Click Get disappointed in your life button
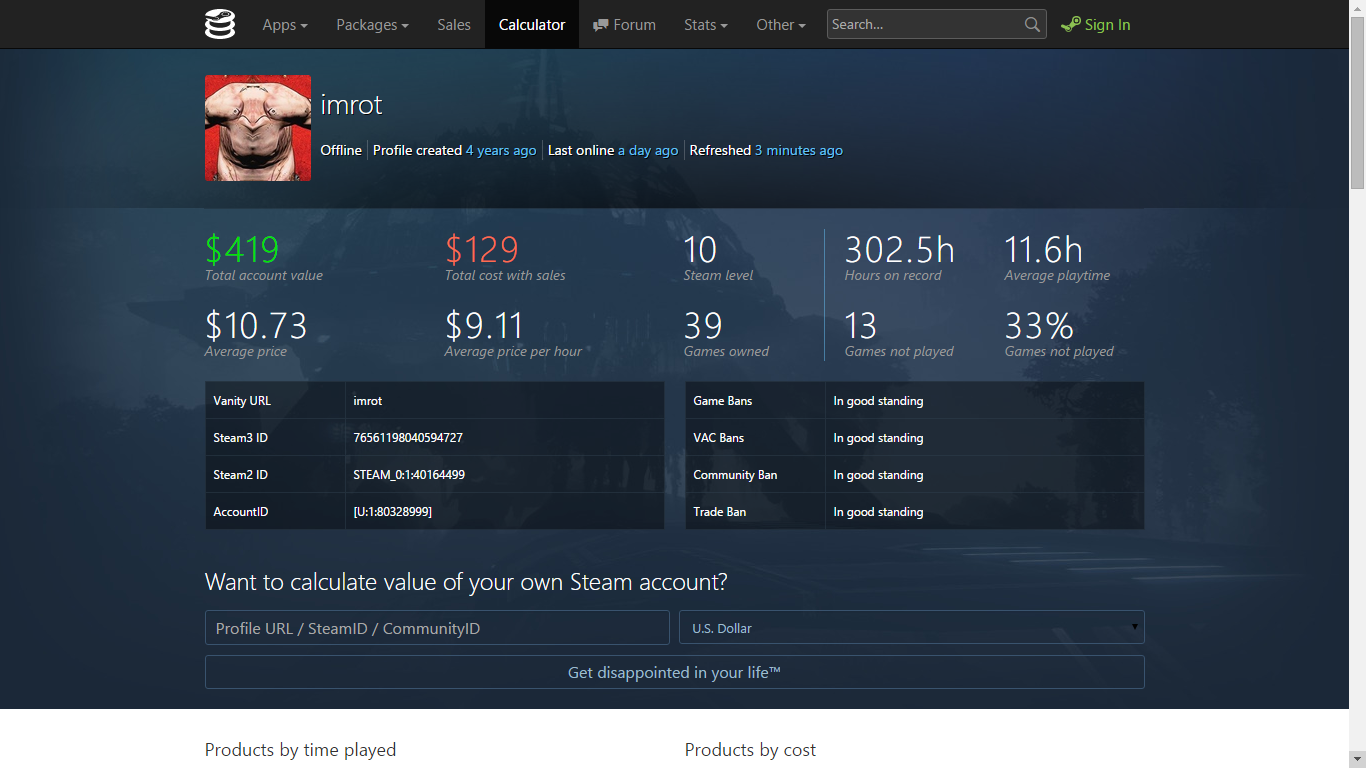The height and width of the screenshot is (768, 1366). (675, 672)
